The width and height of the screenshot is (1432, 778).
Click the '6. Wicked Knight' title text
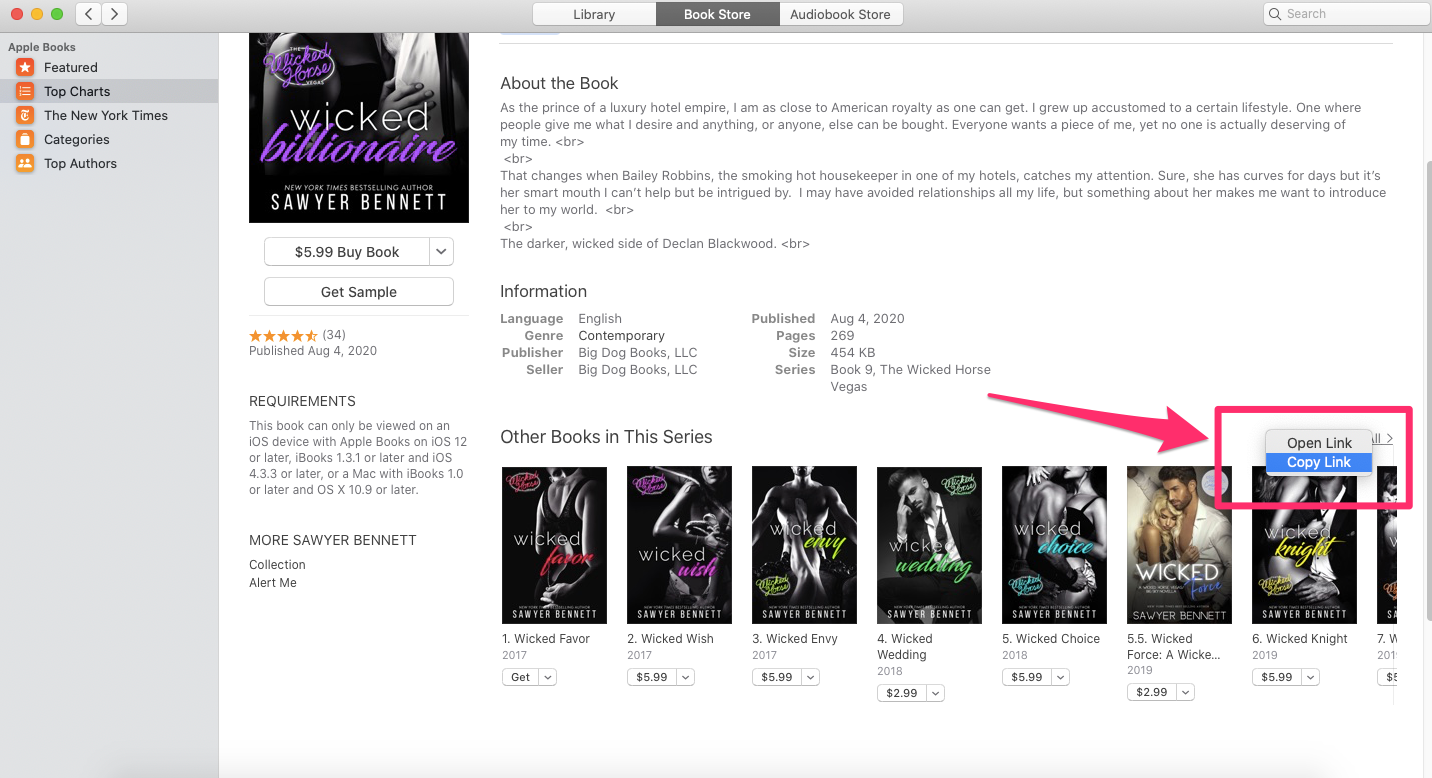tap(1300, 639)
